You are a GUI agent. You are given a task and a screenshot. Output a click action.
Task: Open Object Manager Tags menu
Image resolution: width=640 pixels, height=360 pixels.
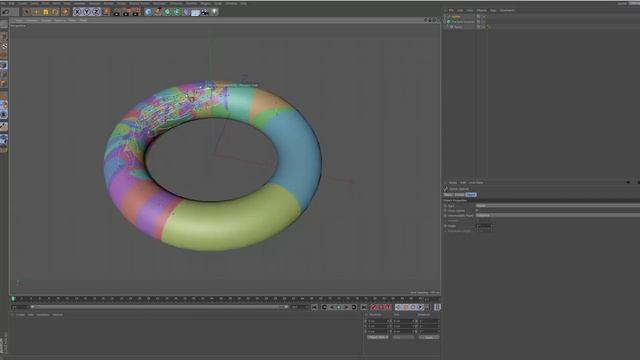click(x=493, y=10)
